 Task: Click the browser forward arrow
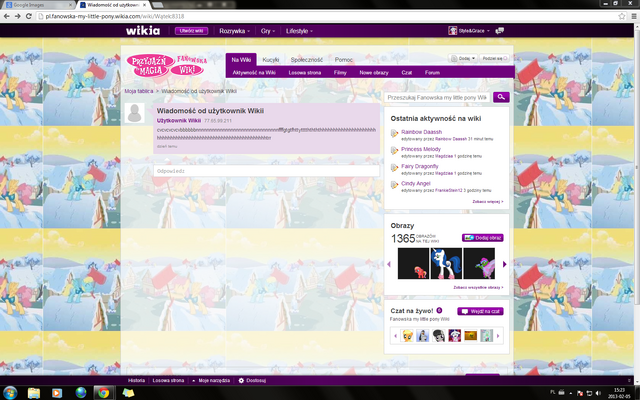coord(18,16)
